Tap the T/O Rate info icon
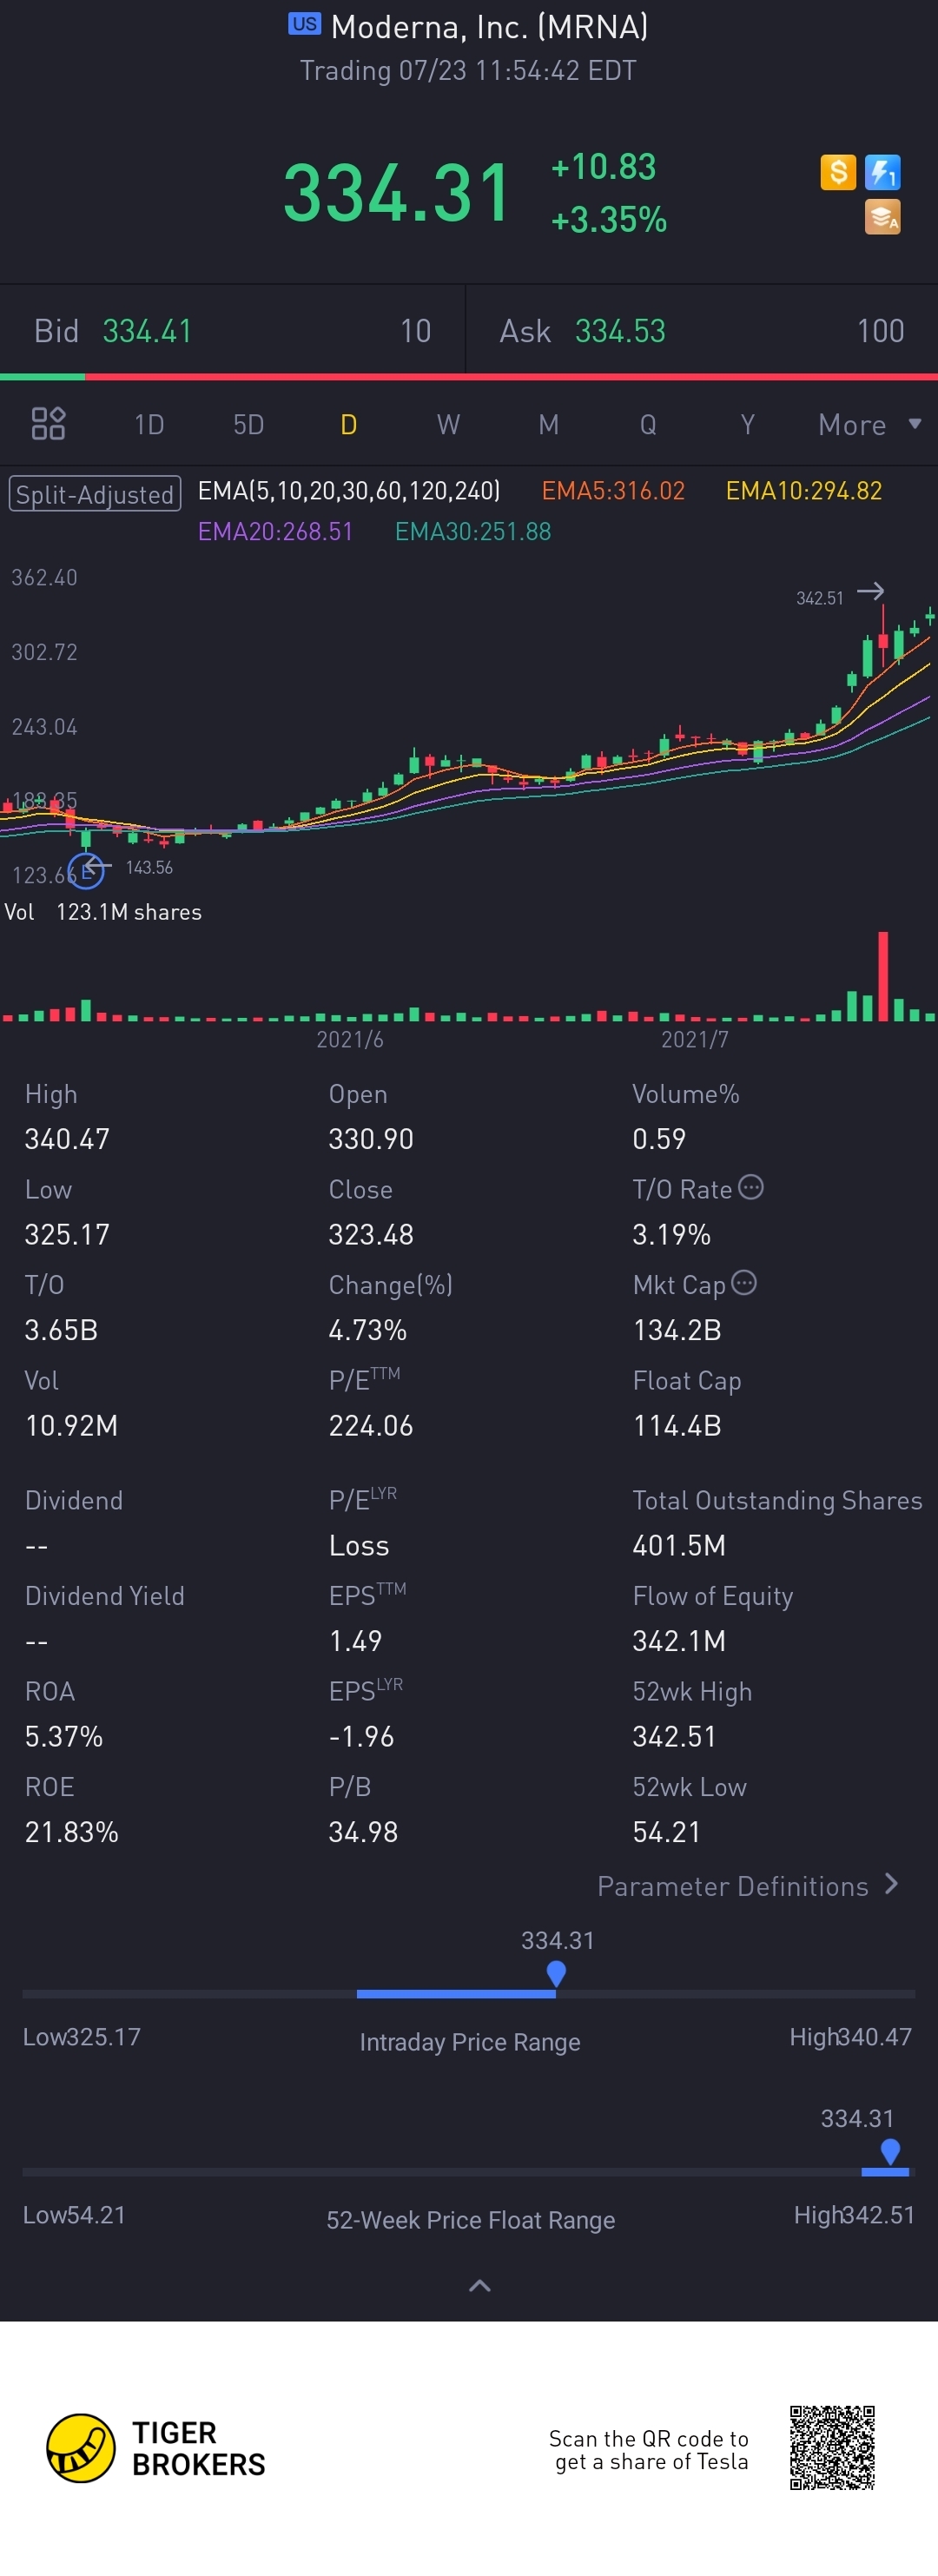Viewport: 938px width, 2576px height. tap(751, 1187)
